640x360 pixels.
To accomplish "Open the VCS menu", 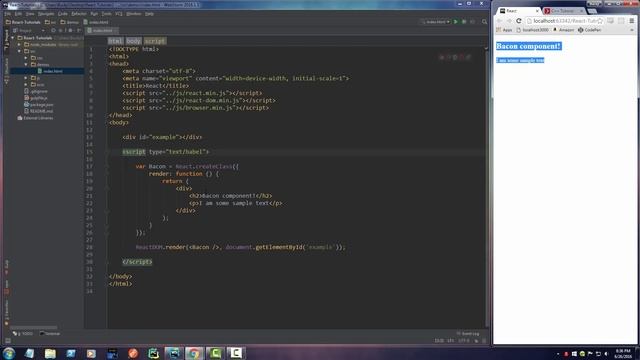I will click(119, 14).
